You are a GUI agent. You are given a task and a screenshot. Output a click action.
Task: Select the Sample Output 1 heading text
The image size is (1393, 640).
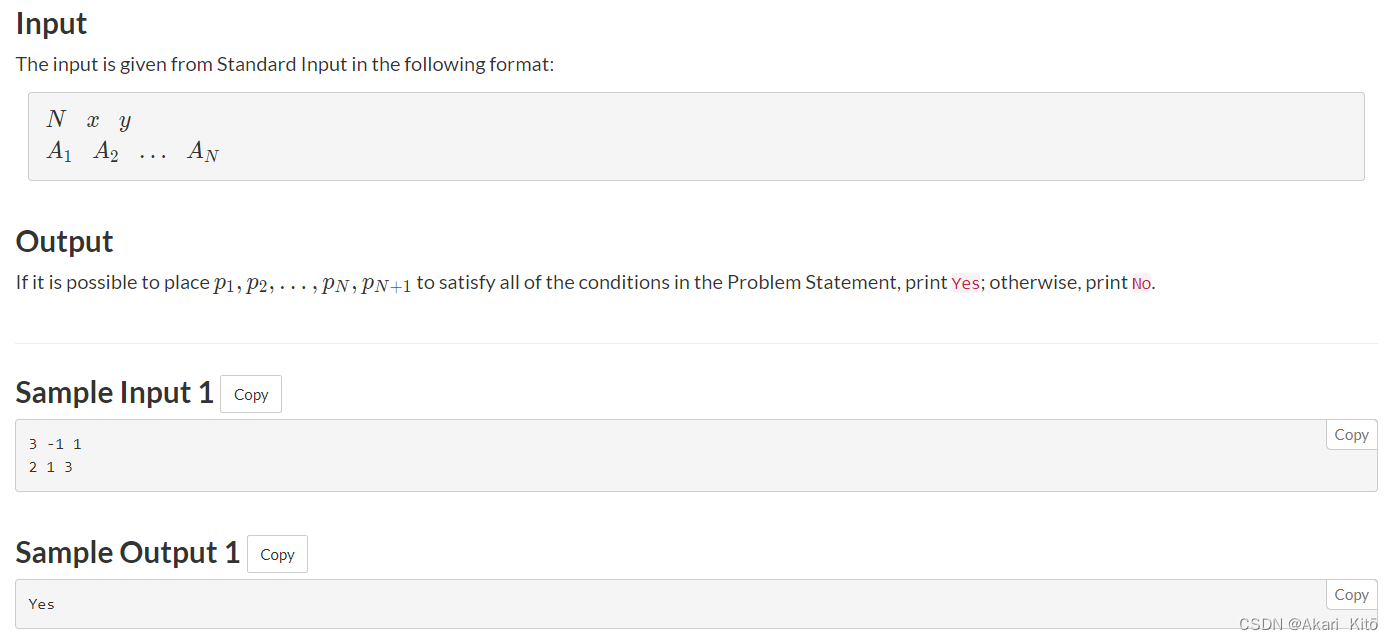pyautogui.click(x=128, y=553)
